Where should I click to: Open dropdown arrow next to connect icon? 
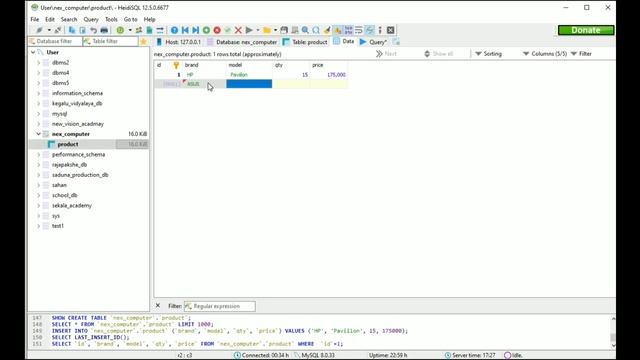49,30
